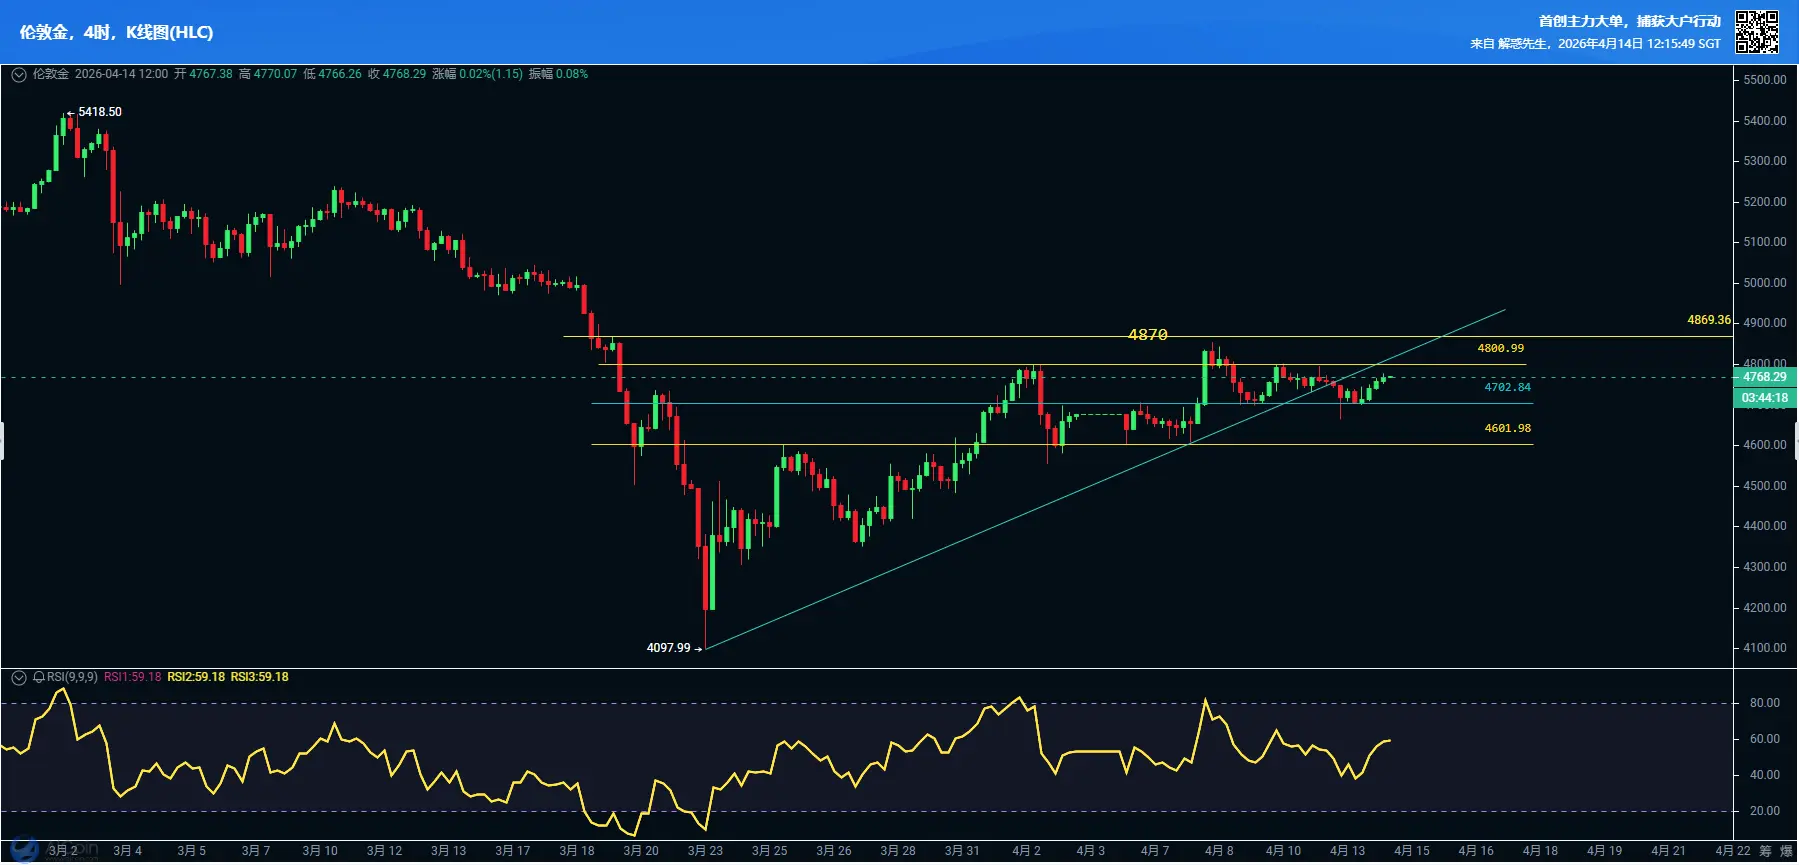The height and width of the screenshot is (865, 1799).
Task: Click the 首创主力大单 header slogan
Action: coord(1630,21)
